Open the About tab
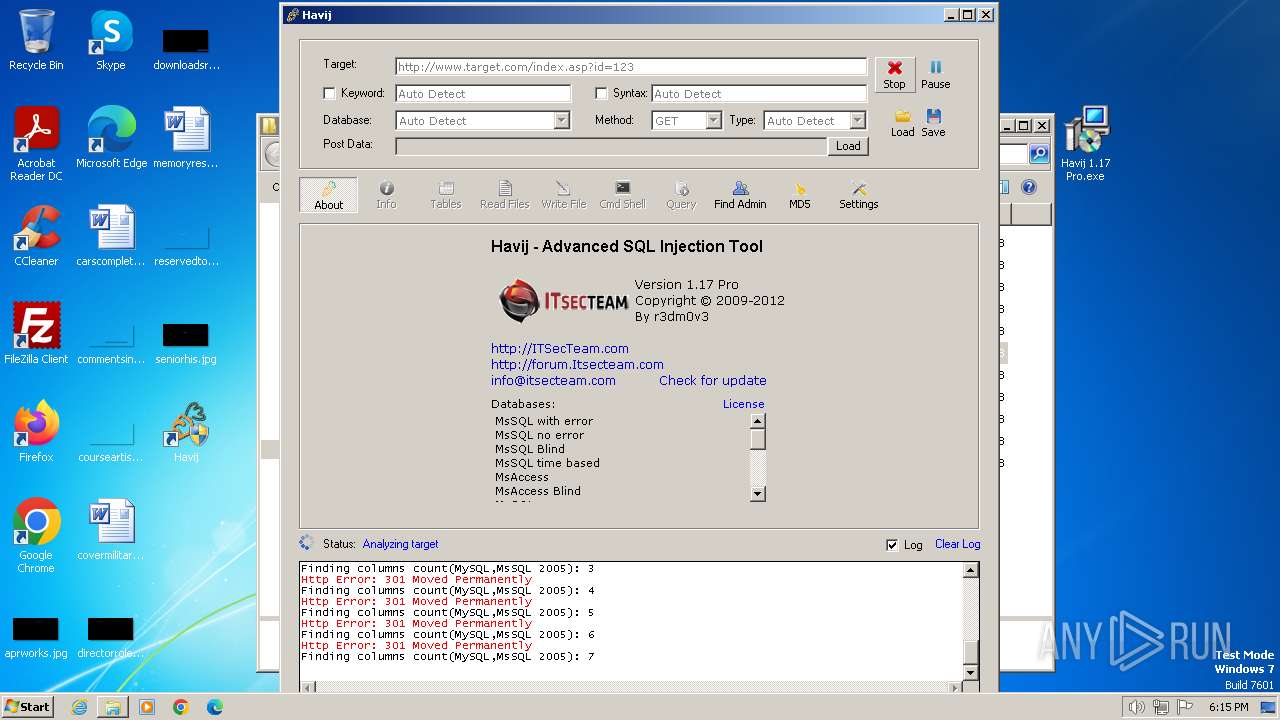1280x720 pixels. point(328,195)
